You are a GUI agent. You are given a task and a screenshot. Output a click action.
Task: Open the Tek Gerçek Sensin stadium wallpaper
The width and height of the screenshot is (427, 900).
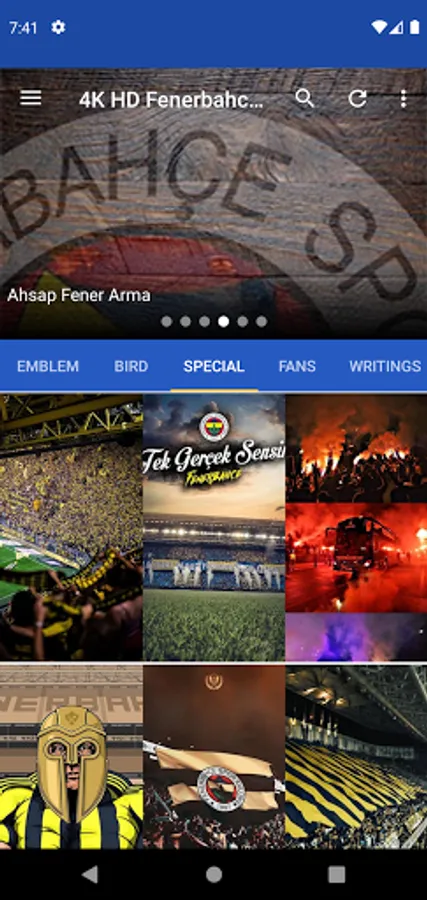(x=214, y=527)
